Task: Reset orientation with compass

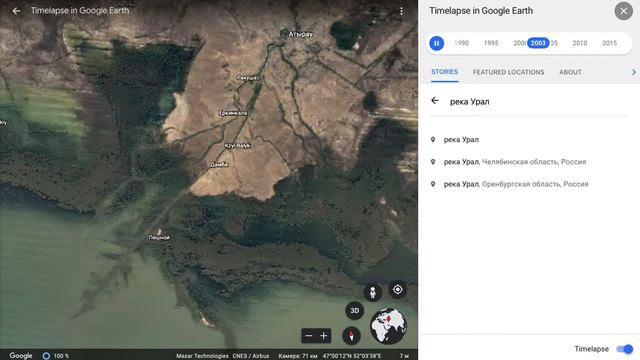Action: pos(351,336)
